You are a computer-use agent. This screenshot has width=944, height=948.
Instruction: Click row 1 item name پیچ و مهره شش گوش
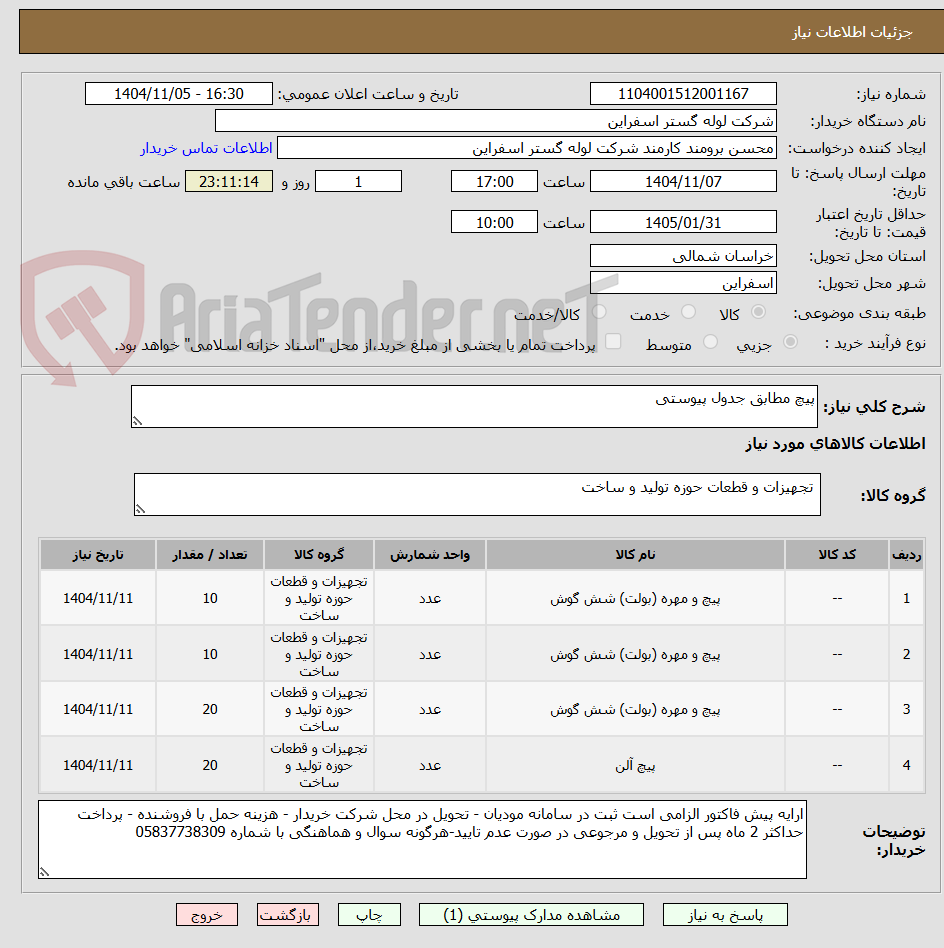coord(635,599)
